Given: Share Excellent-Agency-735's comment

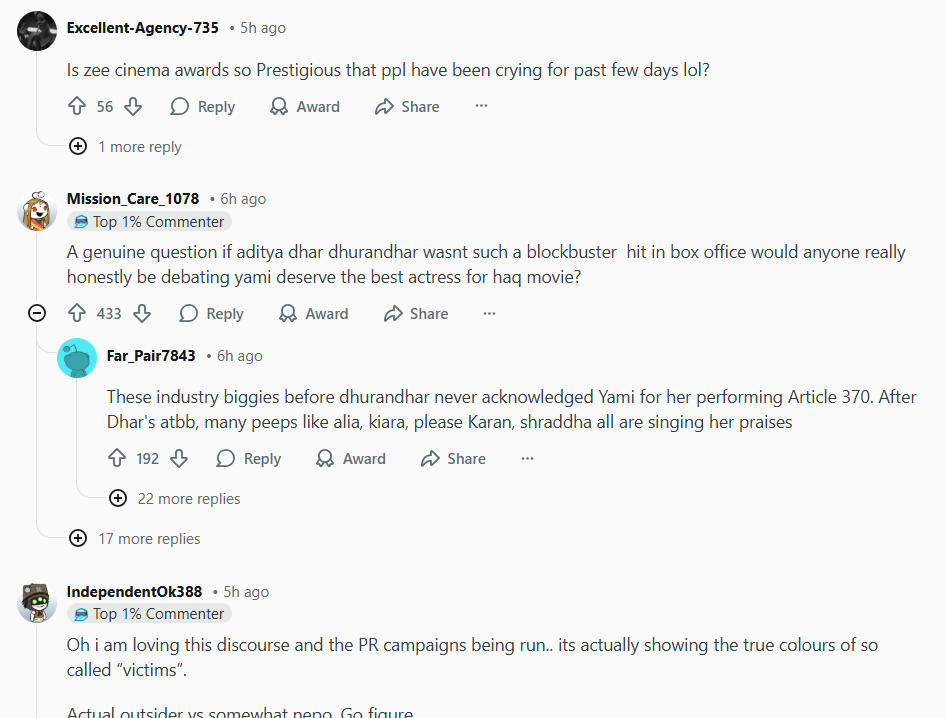Looking at the screenshot, I should 407,106.
